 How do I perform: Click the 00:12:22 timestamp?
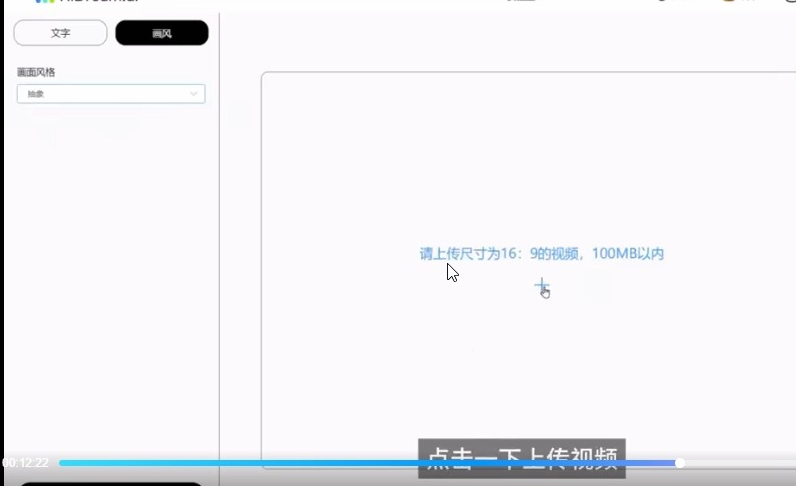[x=25, y=463]
